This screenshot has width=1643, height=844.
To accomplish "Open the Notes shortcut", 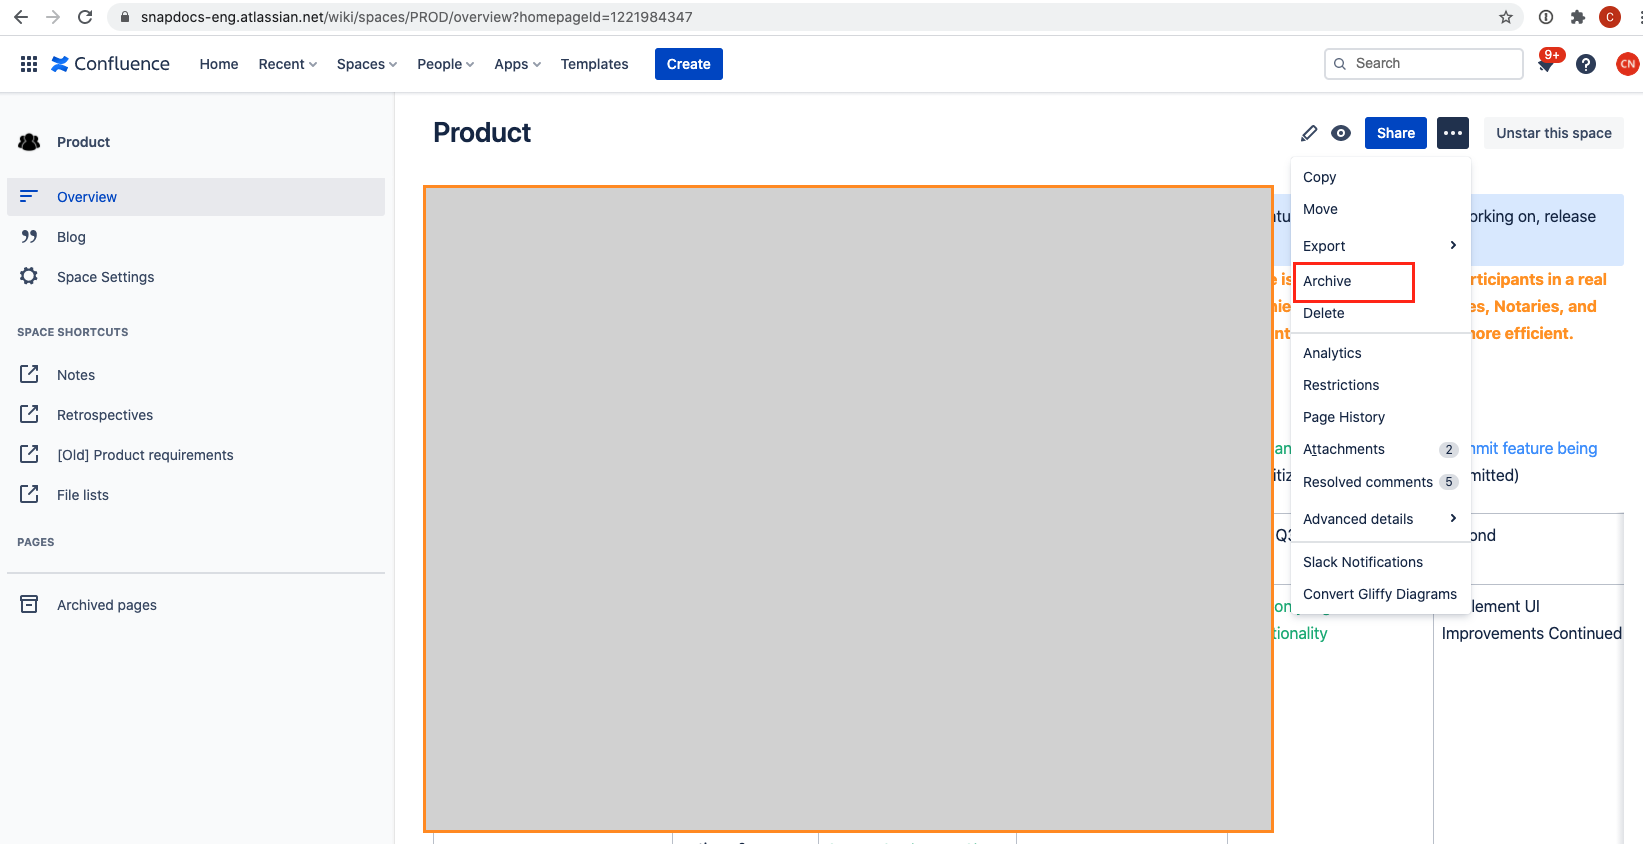I will pyautogui.click(x=196, y=375).
